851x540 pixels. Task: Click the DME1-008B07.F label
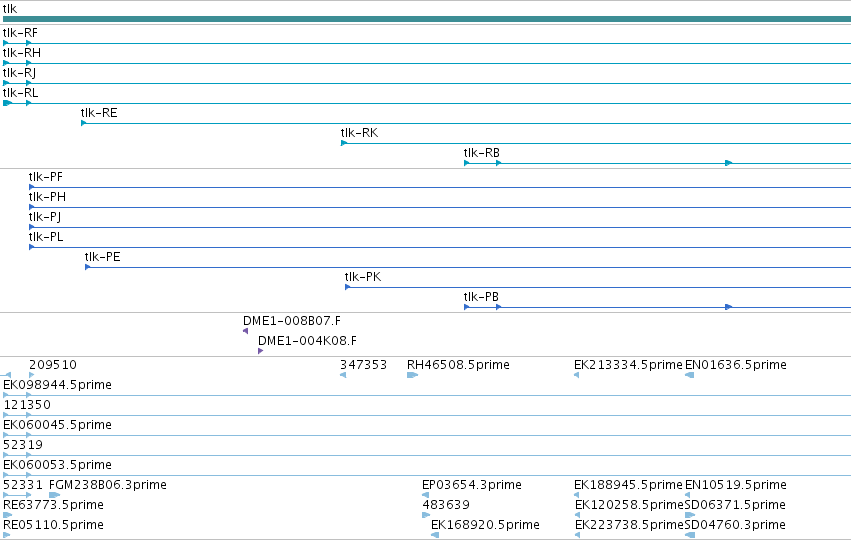coord(292,321)
